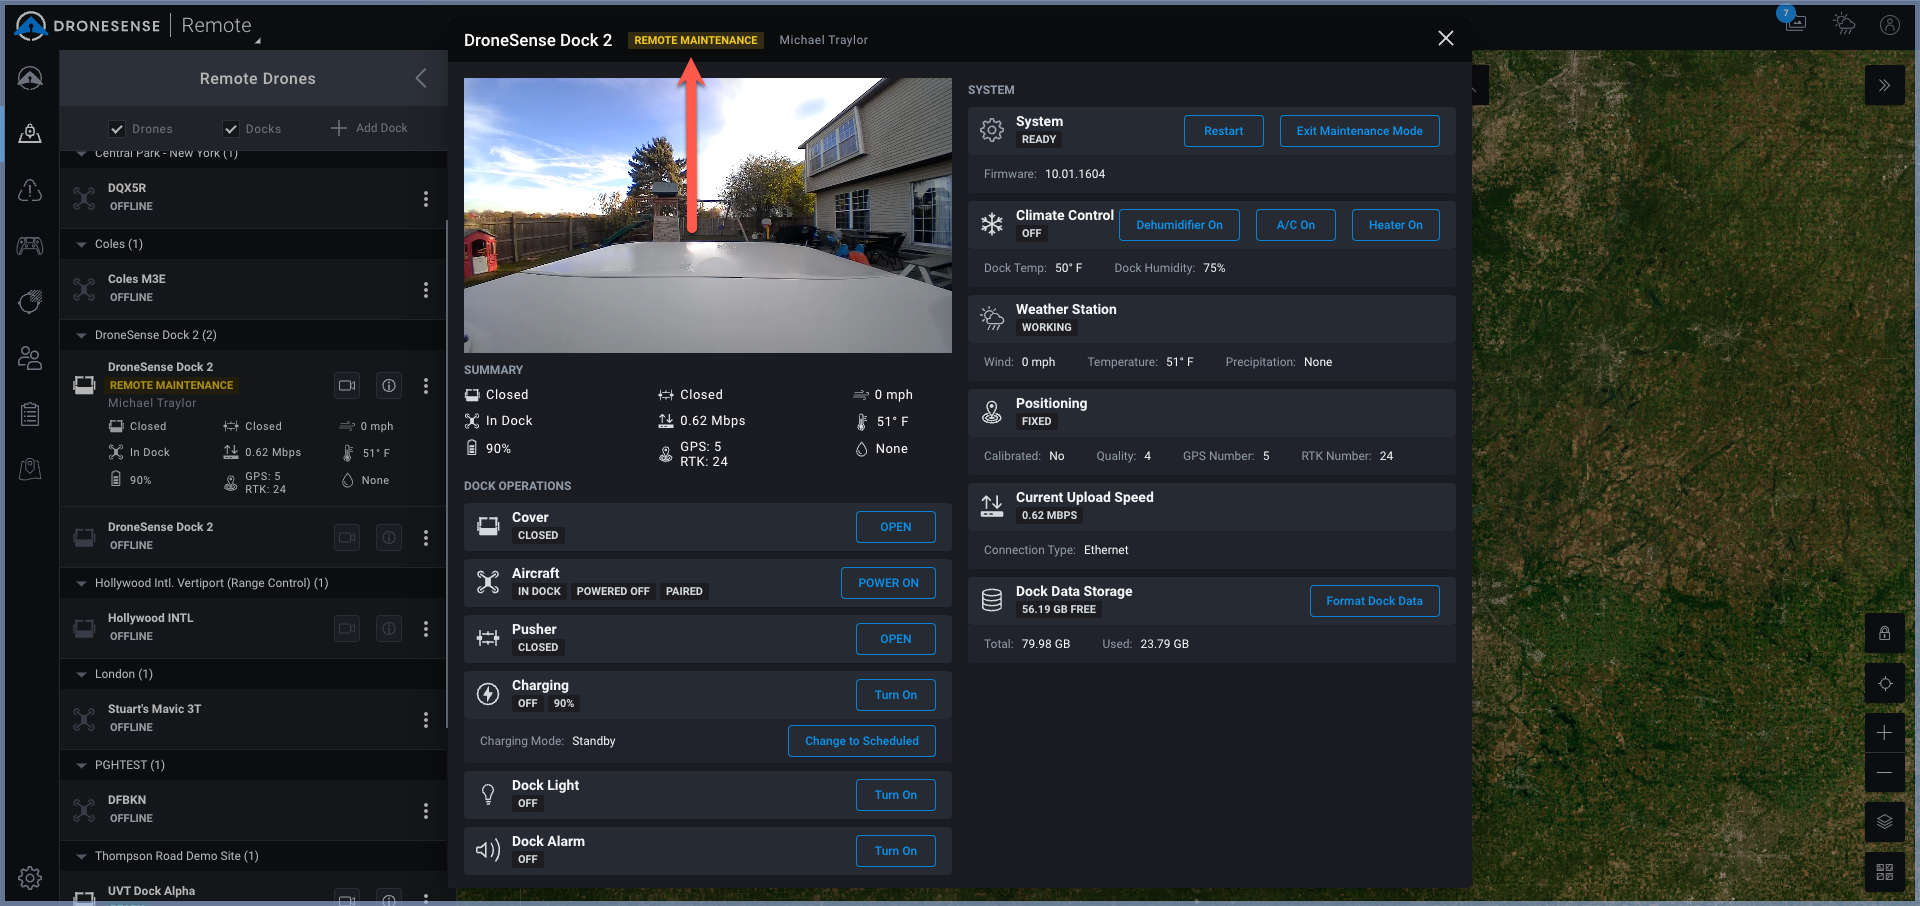Click the Weather Station icon

(x=992, y=318)
